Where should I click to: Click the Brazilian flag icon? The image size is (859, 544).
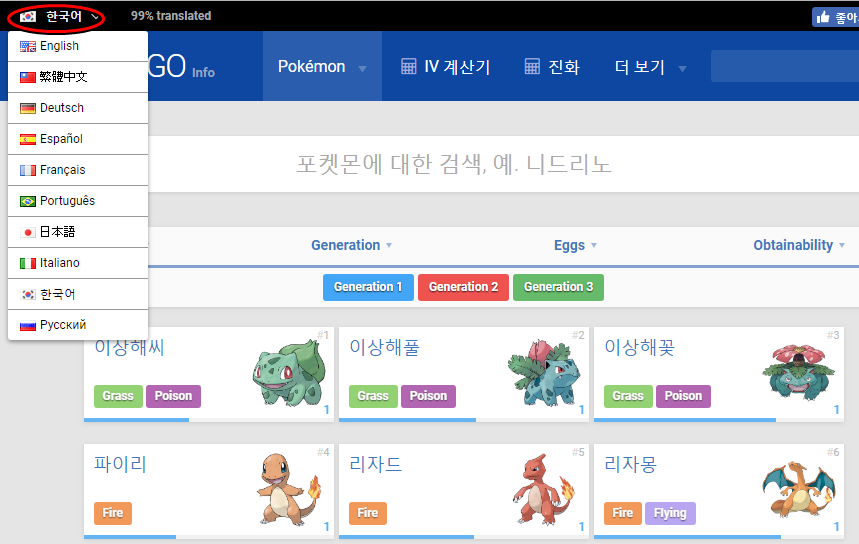28,202
